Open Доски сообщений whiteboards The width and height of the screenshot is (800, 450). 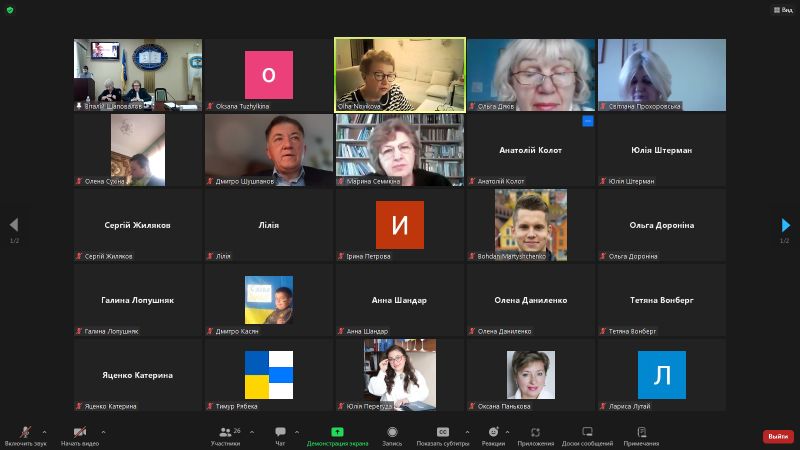point(587,435)
